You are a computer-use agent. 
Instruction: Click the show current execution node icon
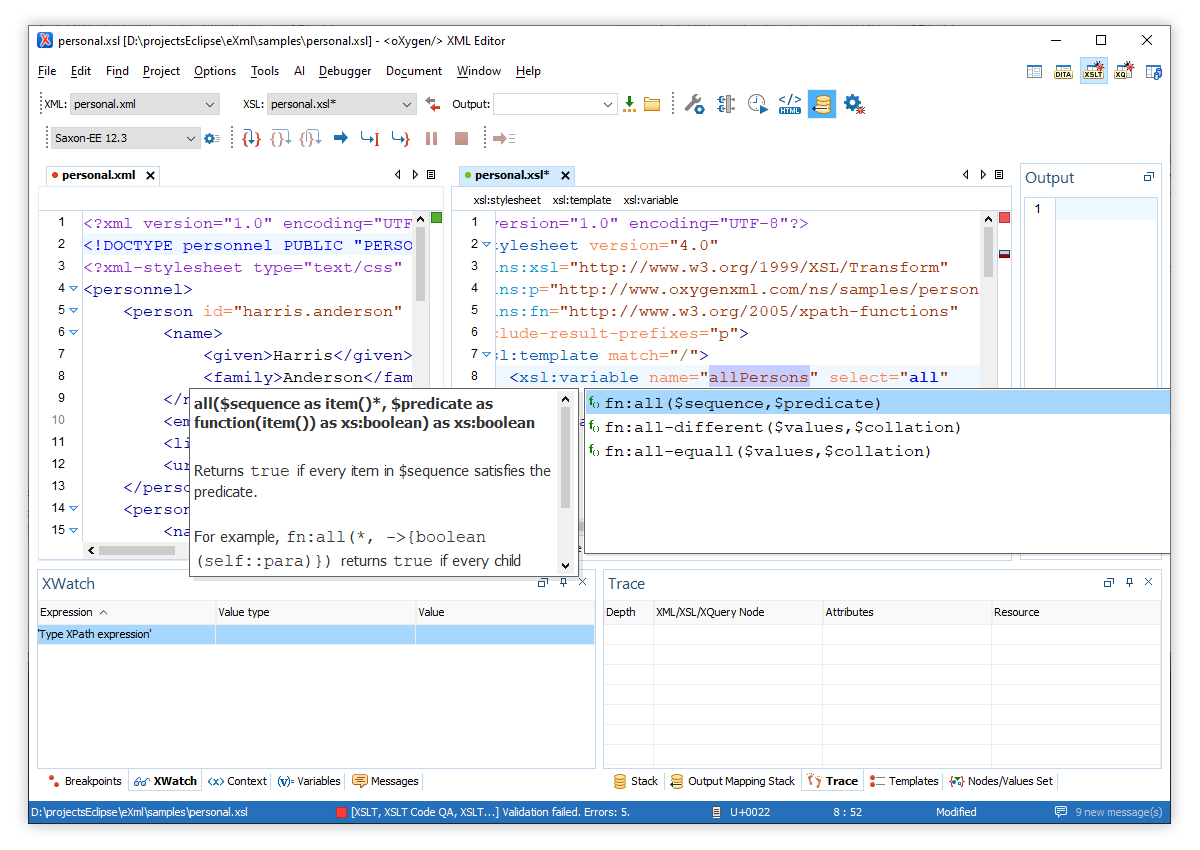click(504, 138)
